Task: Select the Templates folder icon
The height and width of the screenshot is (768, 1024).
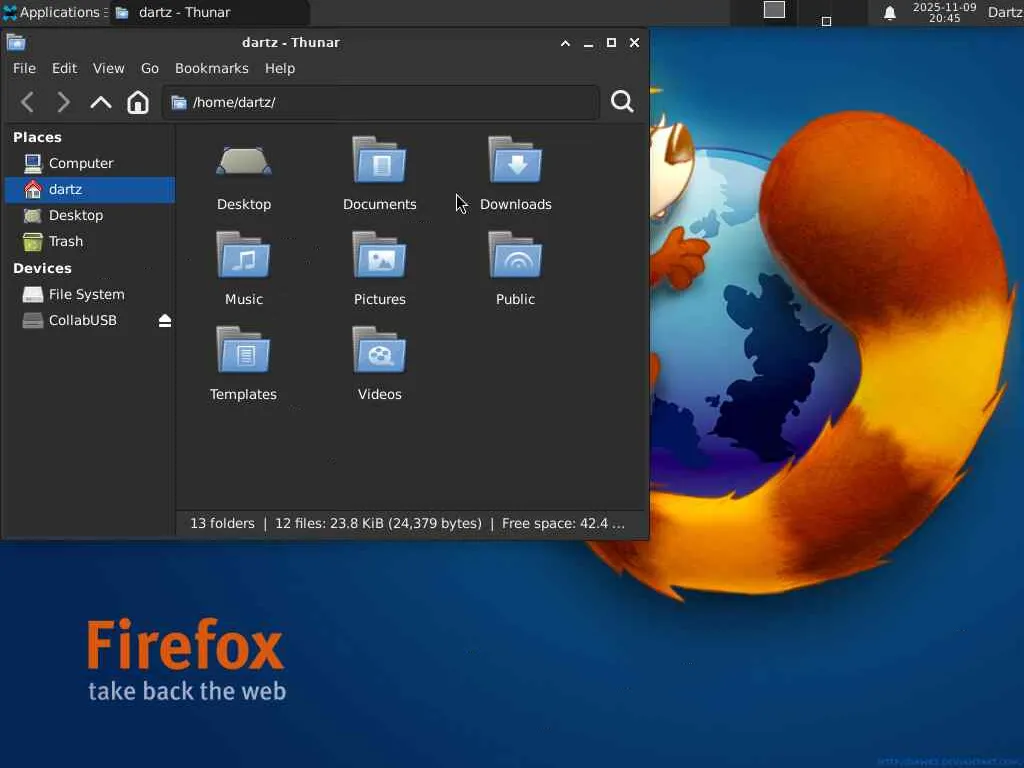Action: pyautogui.click(x=244, y=351)
